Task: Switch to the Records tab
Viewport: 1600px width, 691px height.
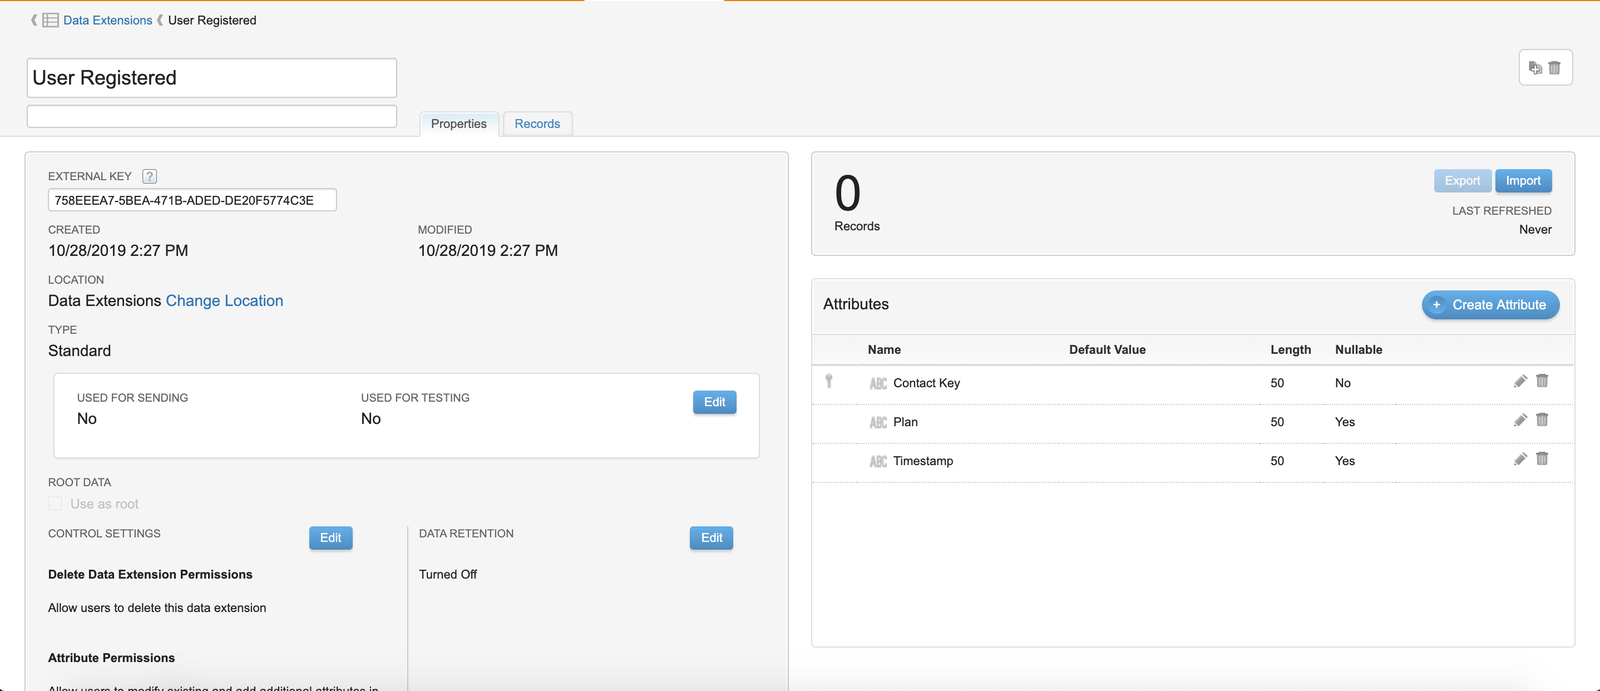Action: 537,124
